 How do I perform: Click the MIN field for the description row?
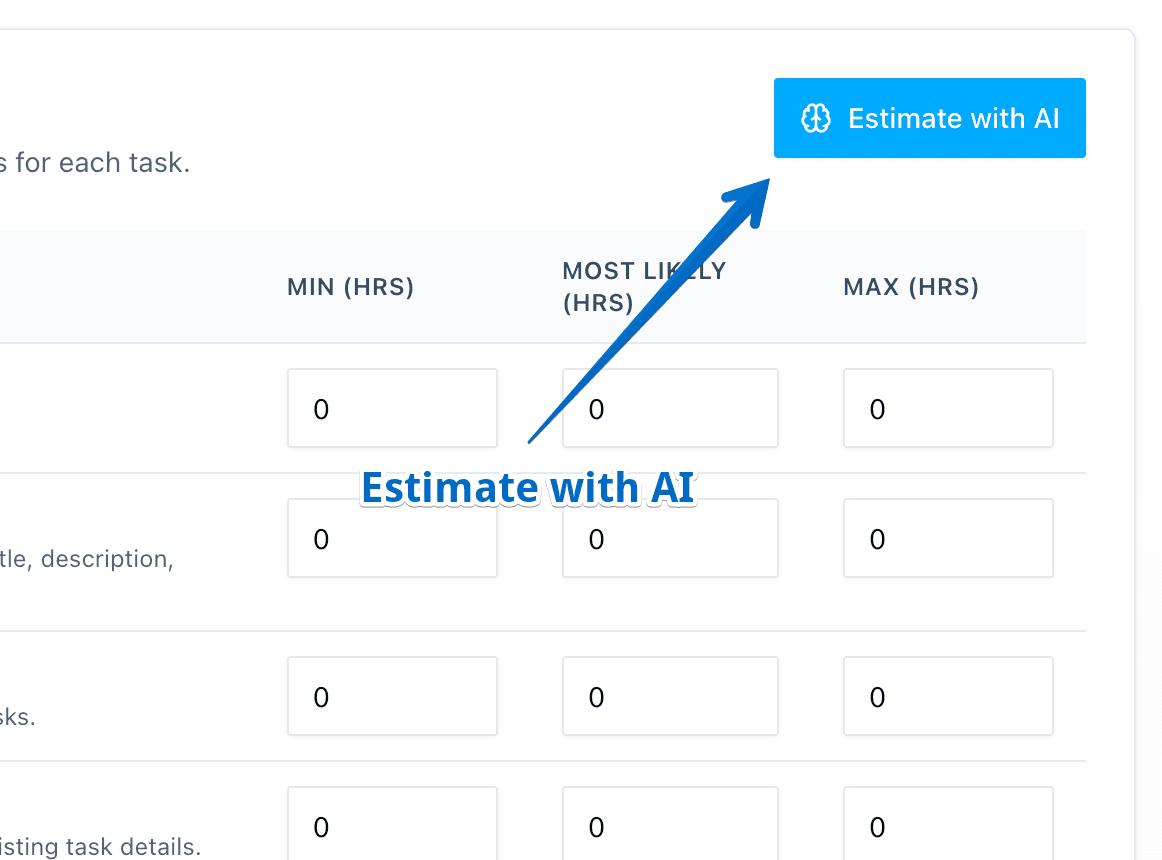[392, 538]
